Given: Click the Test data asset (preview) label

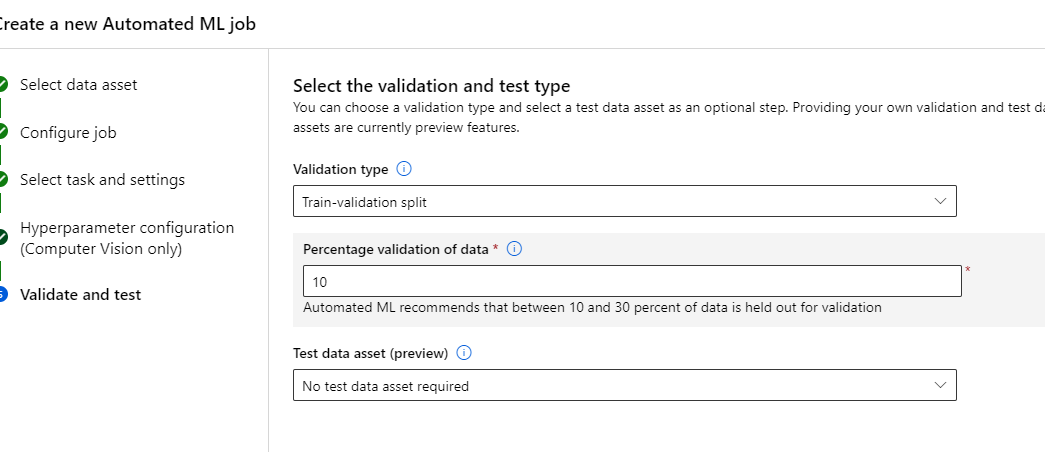Looking at the screenshot, I should click(x=371, y=353).
